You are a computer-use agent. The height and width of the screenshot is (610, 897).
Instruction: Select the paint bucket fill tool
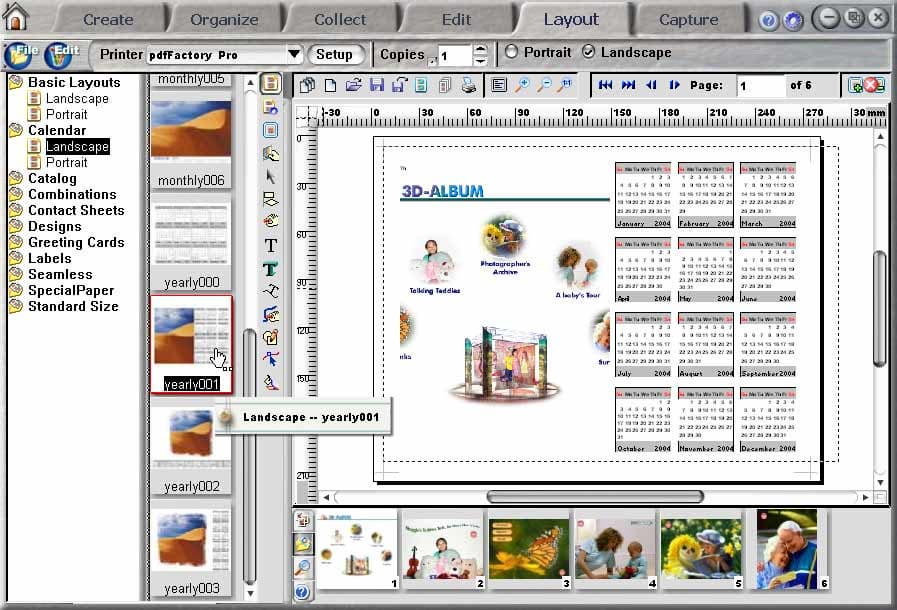[271, 382]
